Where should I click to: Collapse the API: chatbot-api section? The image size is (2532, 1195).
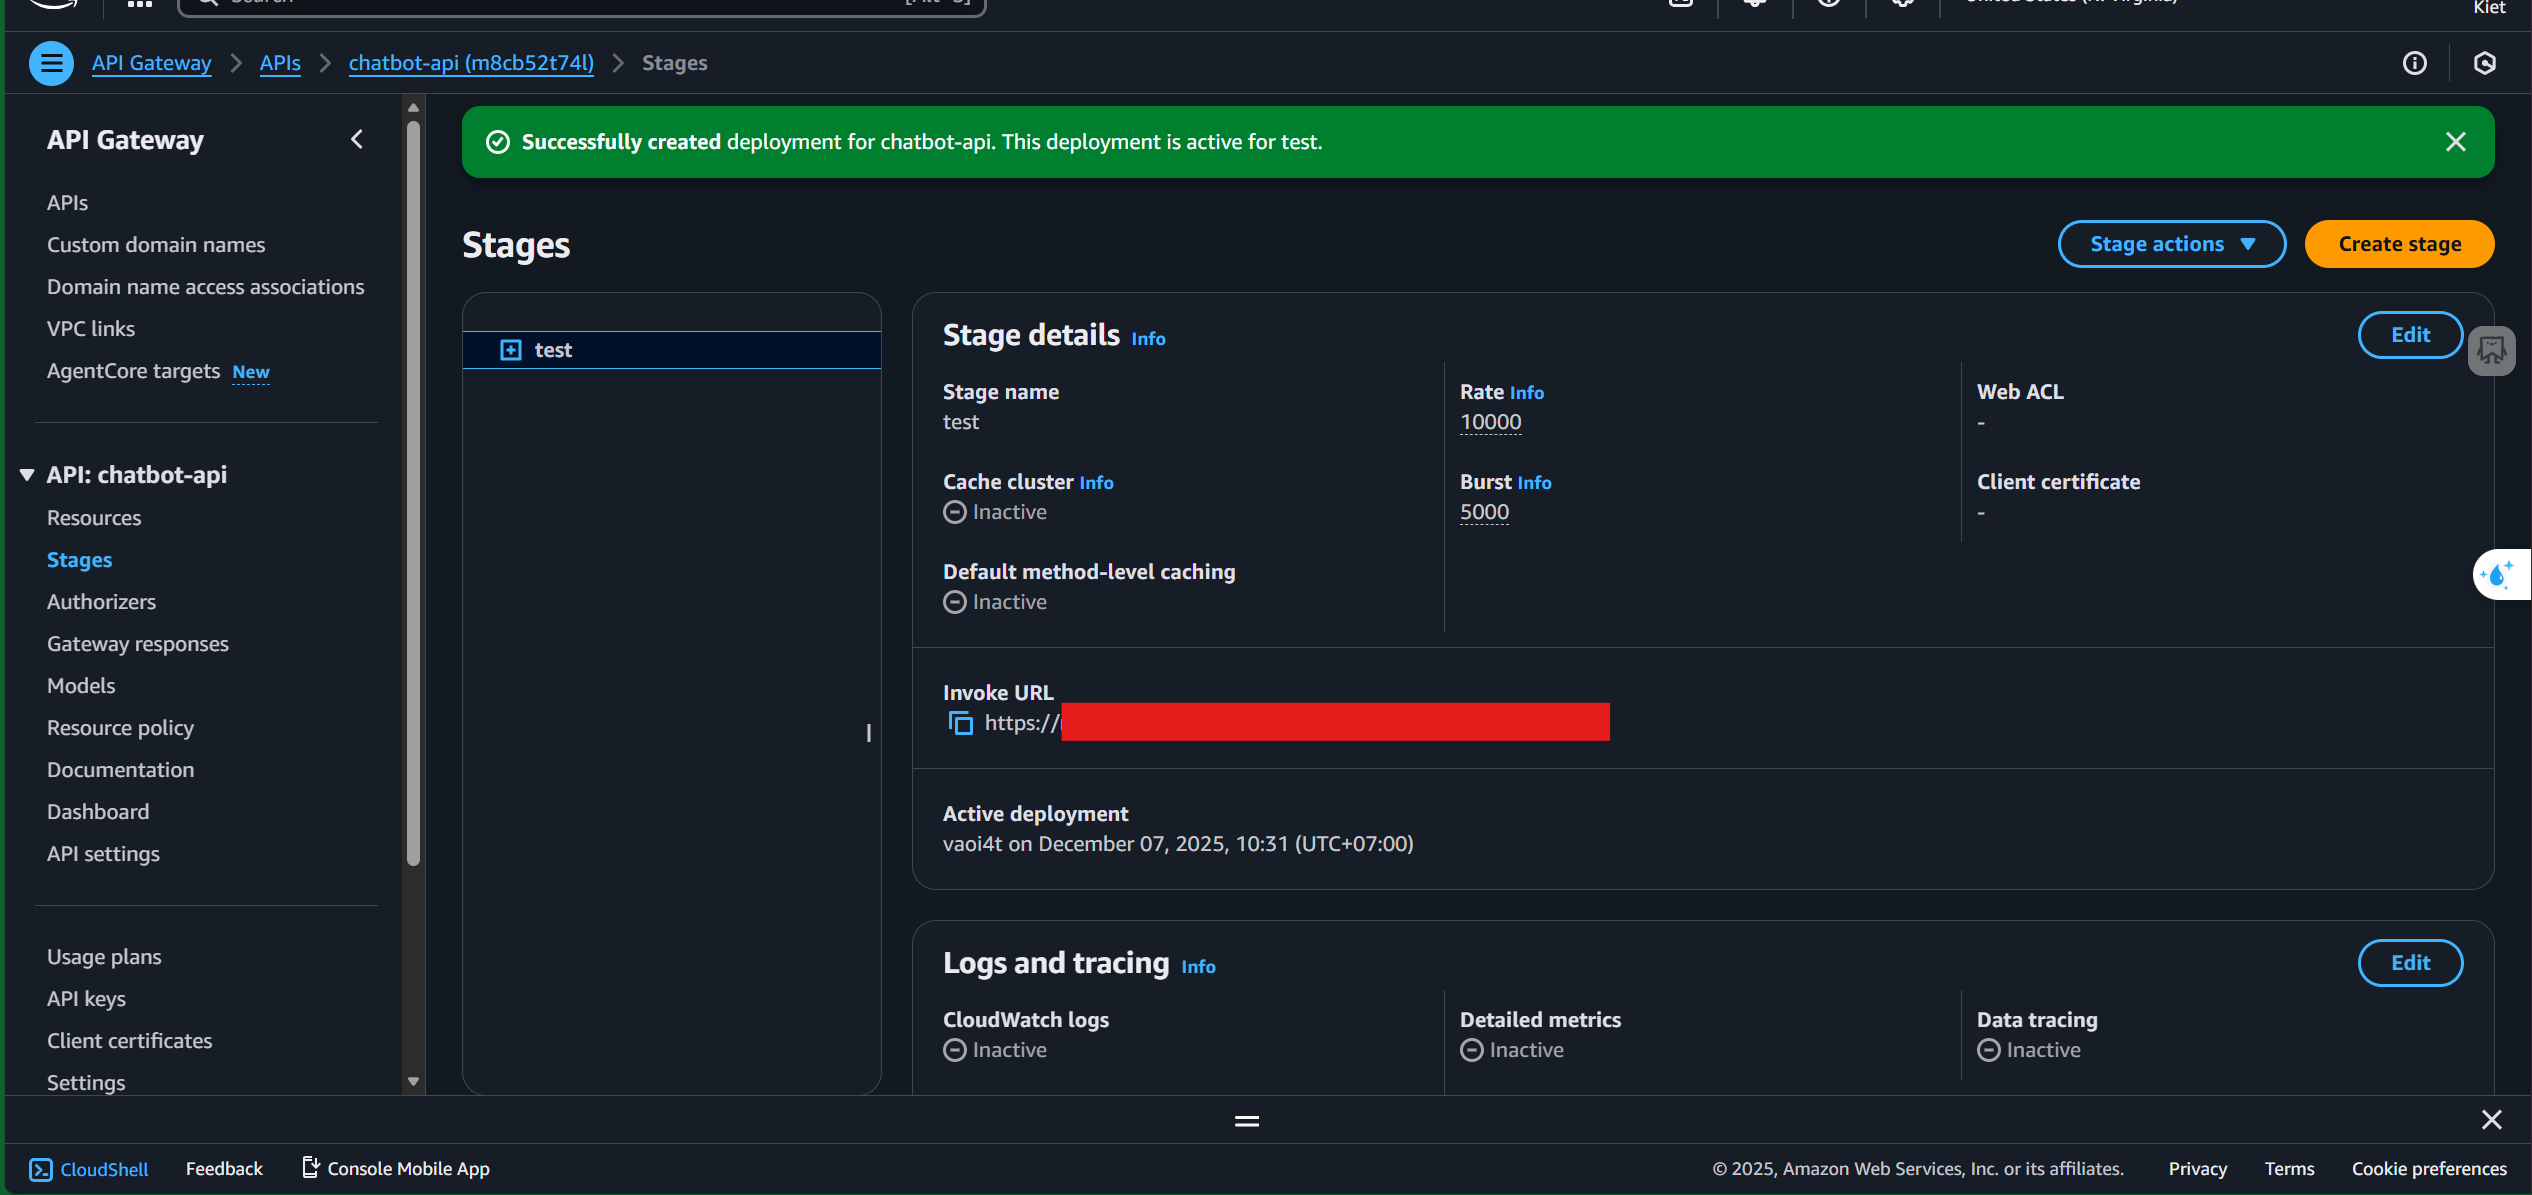click(x=27, y=475)
